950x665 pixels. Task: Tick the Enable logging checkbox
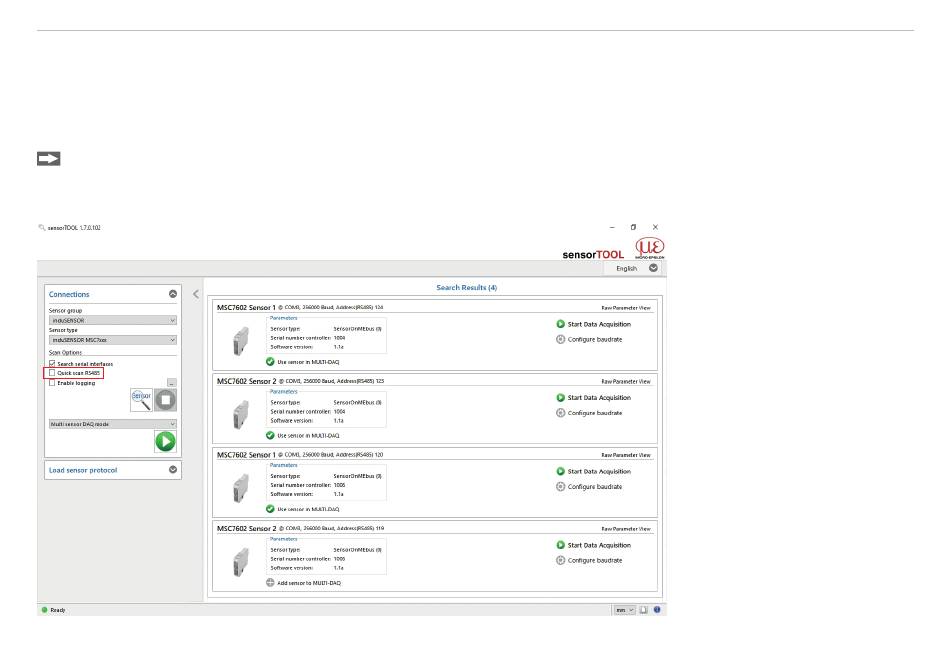point(52,383)
